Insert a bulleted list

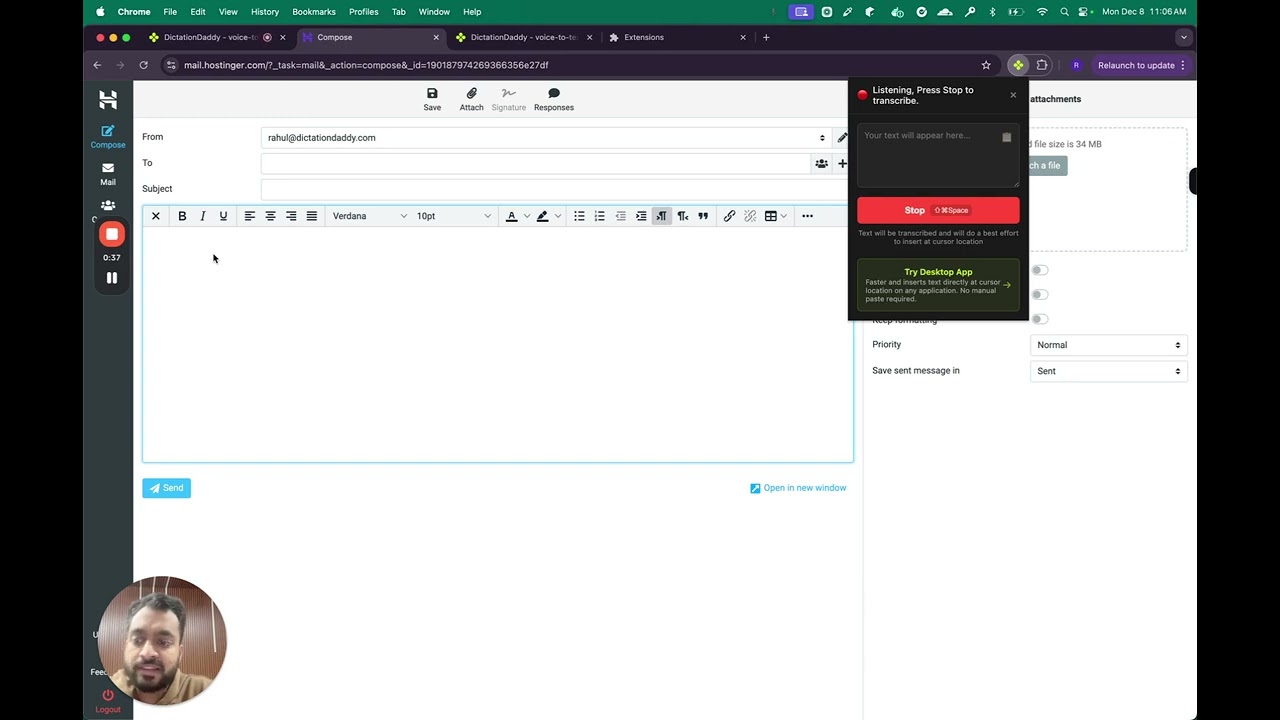(x=579, y=216)
